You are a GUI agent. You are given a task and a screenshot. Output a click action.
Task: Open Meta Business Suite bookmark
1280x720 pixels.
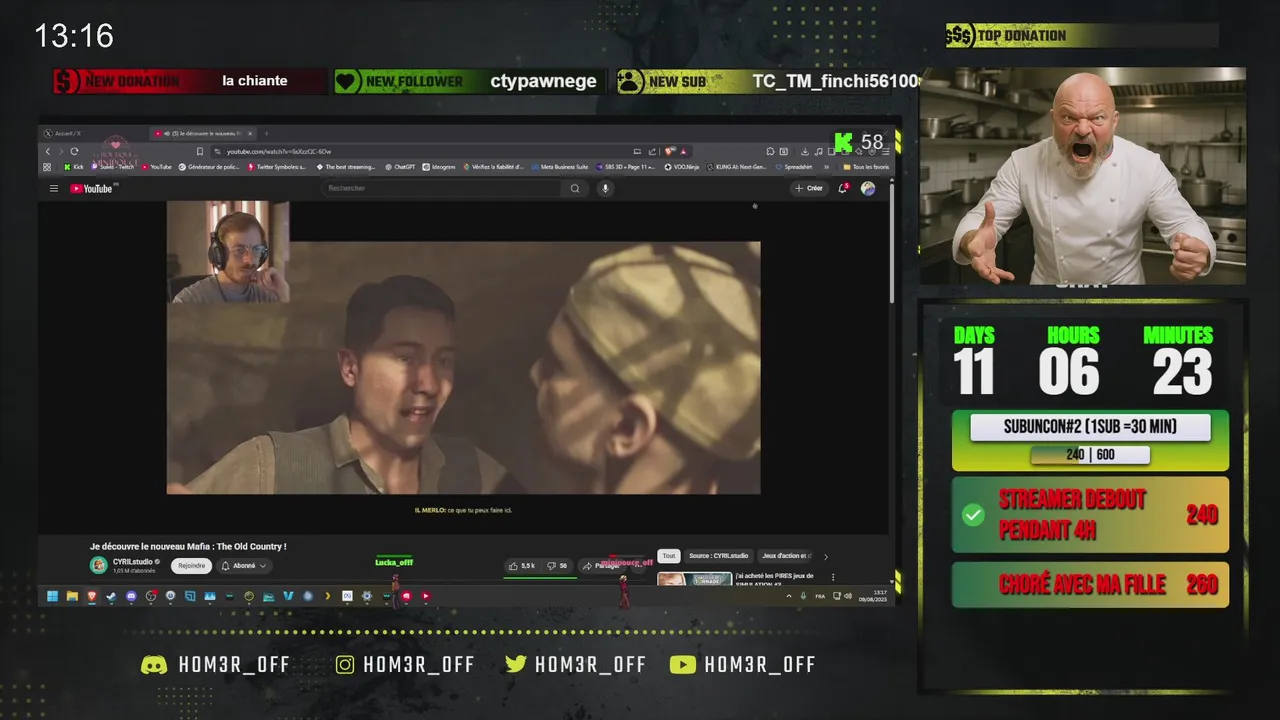(x=560, y=167)
